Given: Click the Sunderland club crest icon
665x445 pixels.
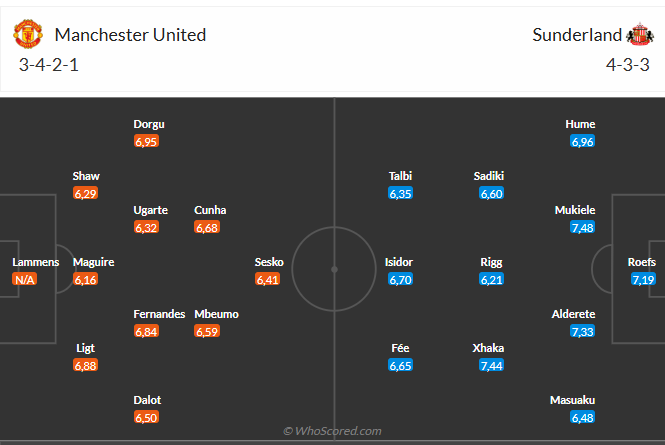Looking at the screenshot, I should pos(638,35).
